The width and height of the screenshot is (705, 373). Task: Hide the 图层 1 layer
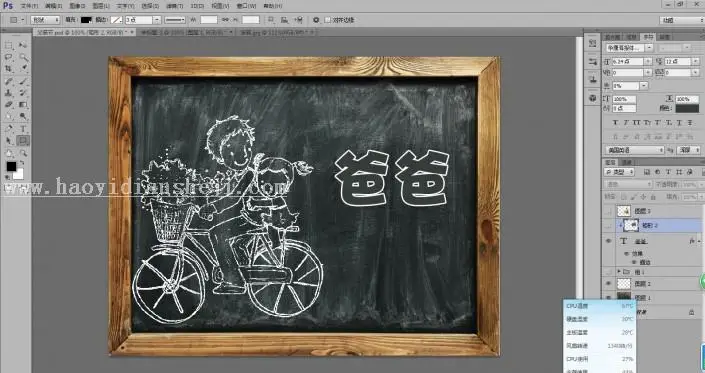(608, 297)
